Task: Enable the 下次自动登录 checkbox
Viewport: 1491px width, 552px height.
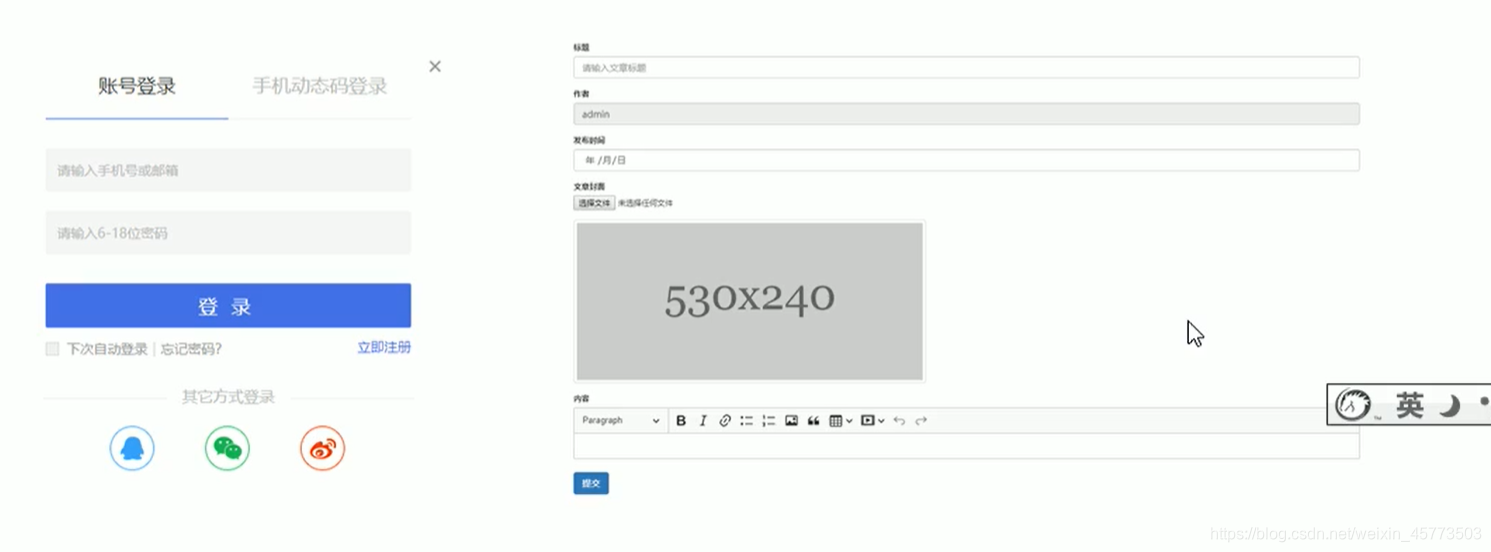Action: (52, 349)
